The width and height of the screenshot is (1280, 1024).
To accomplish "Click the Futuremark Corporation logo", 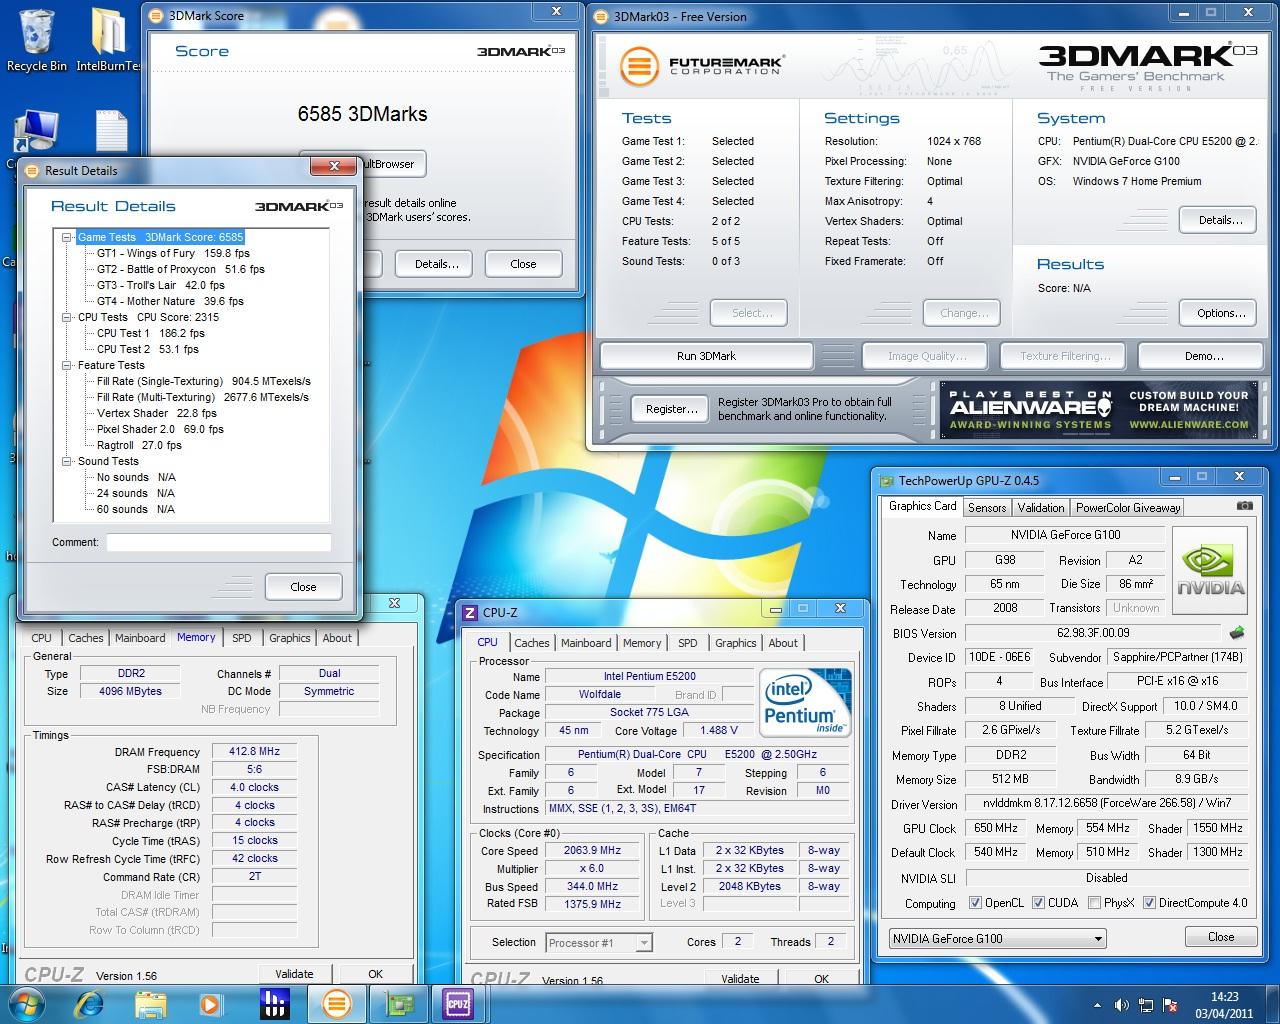I will pyautogui.click(x=701, y=67).
